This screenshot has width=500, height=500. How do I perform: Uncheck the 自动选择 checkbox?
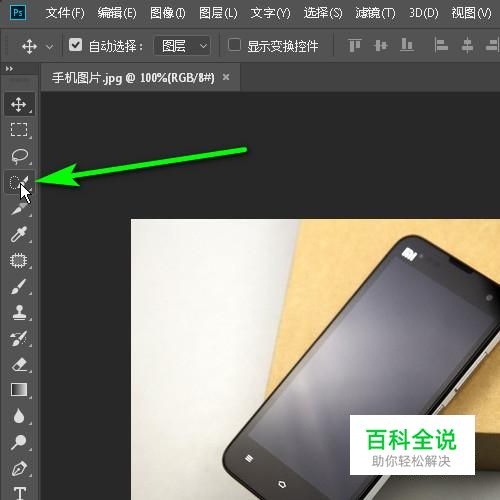click(75, 44)
